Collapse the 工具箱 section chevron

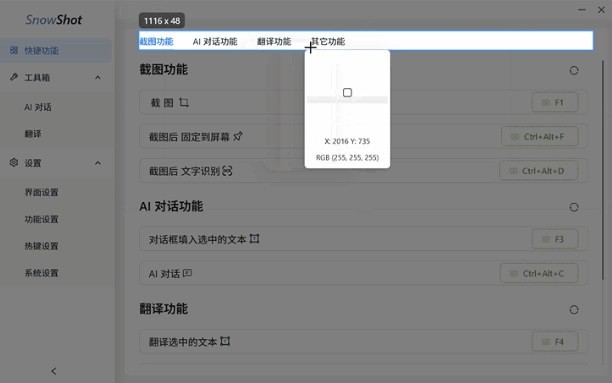click(98, 77)
